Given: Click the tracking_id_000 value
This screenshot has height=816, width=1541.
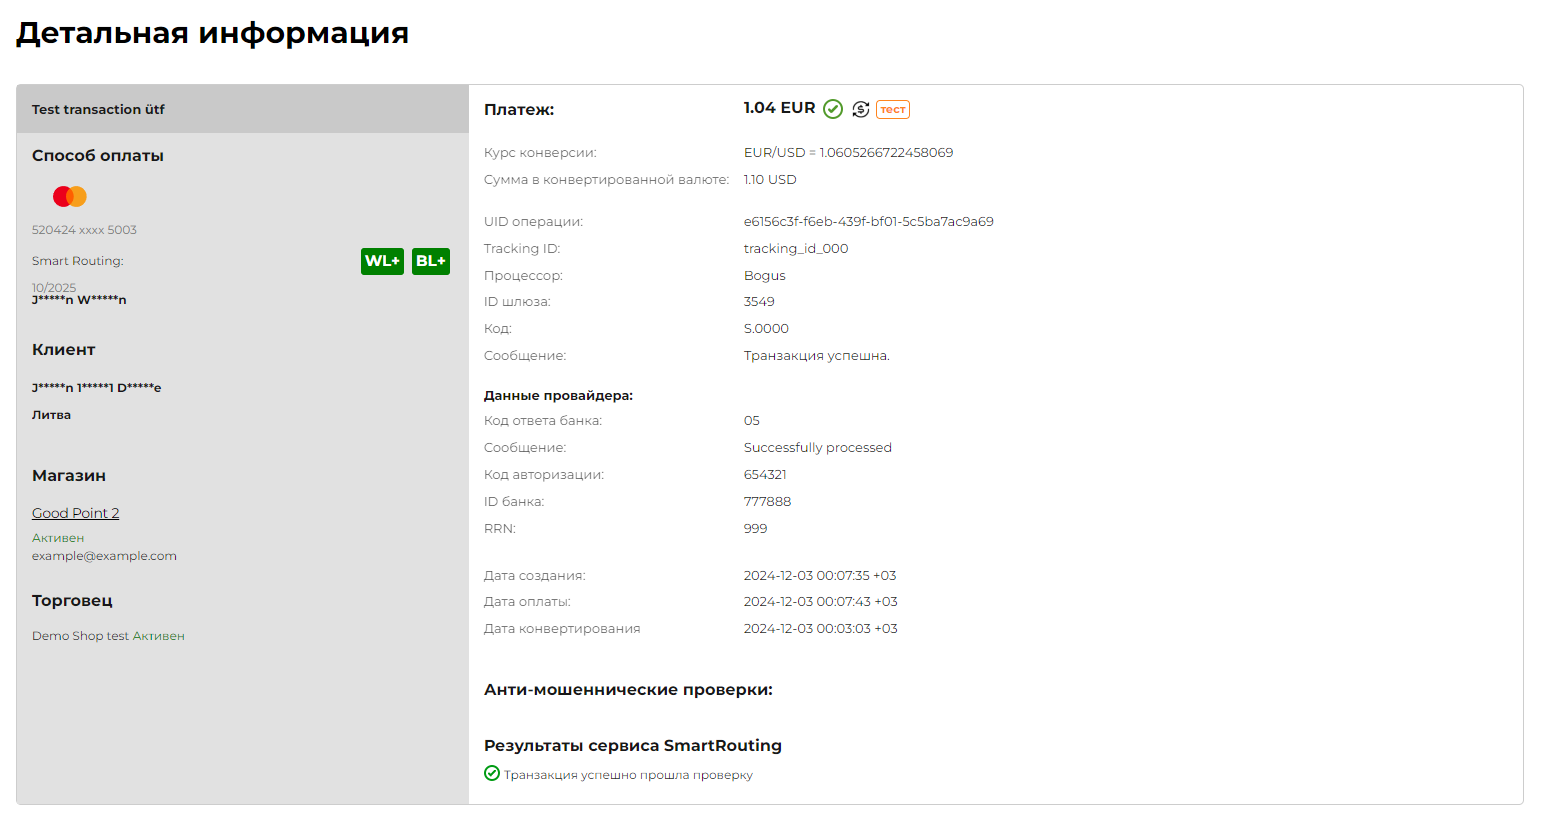Looking at the screenshot, I should (795, 249).
